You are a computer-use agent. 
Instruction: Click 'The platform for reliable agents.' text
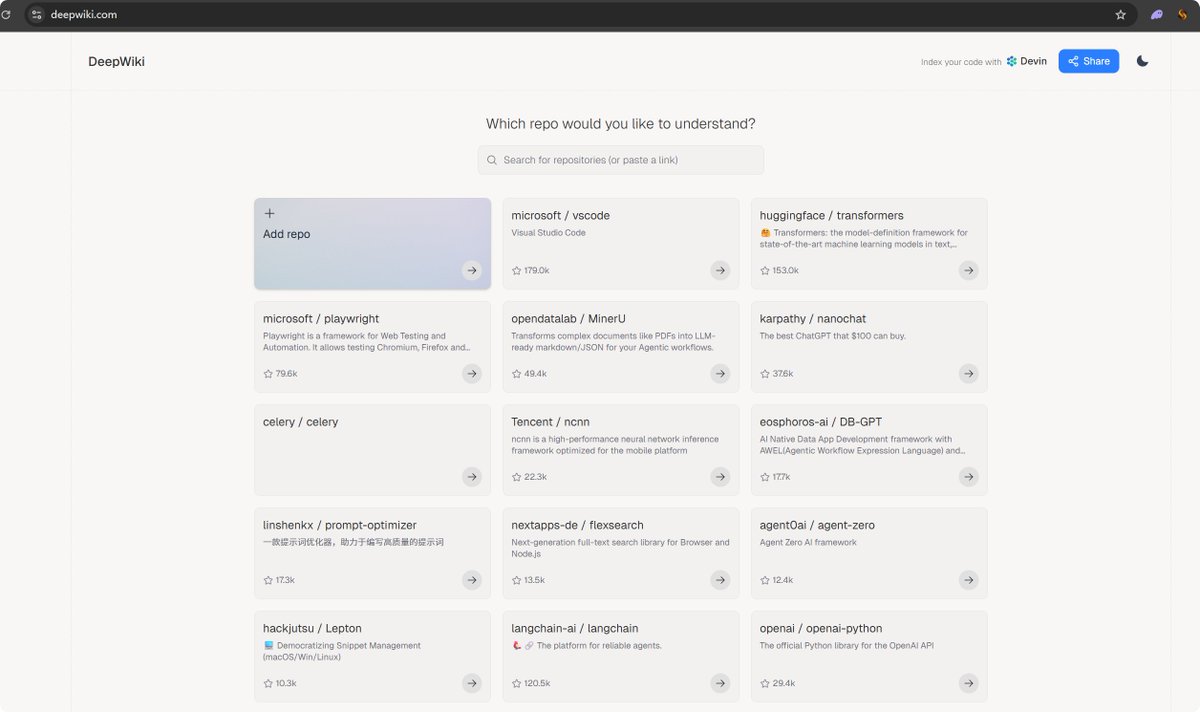coord(599,646)
